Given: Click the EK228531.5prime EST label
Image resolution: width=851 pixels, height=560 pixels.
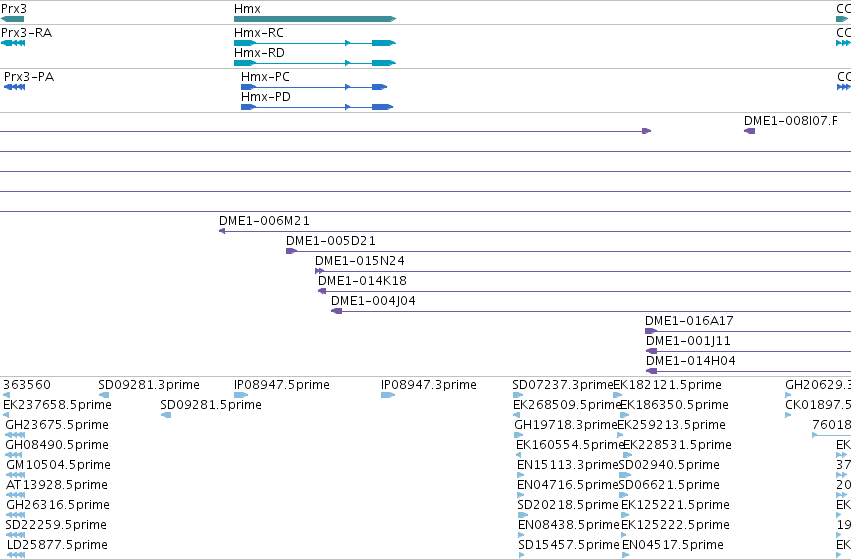Looking at the screenshot, I should coord(677,446).
